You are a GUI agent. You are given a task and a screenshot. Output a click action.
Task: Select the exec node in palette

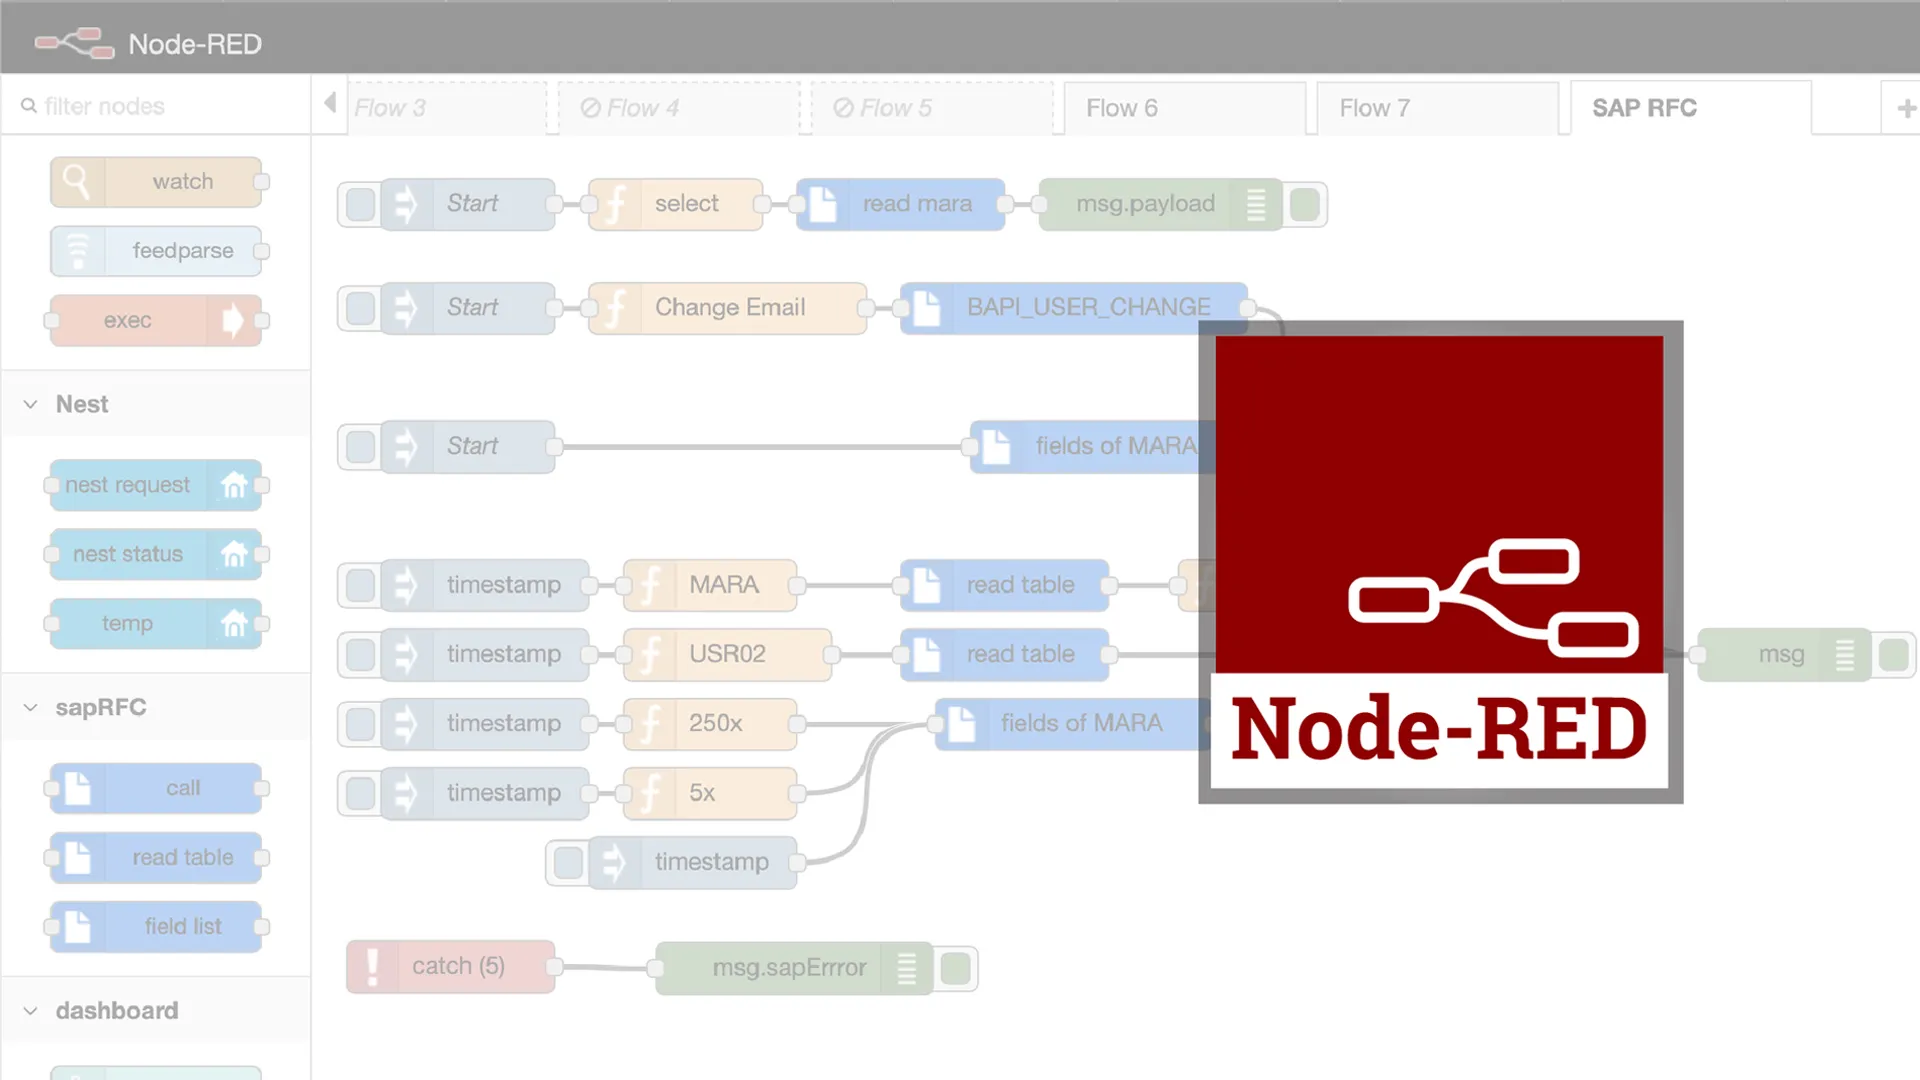tap(157, 320)
